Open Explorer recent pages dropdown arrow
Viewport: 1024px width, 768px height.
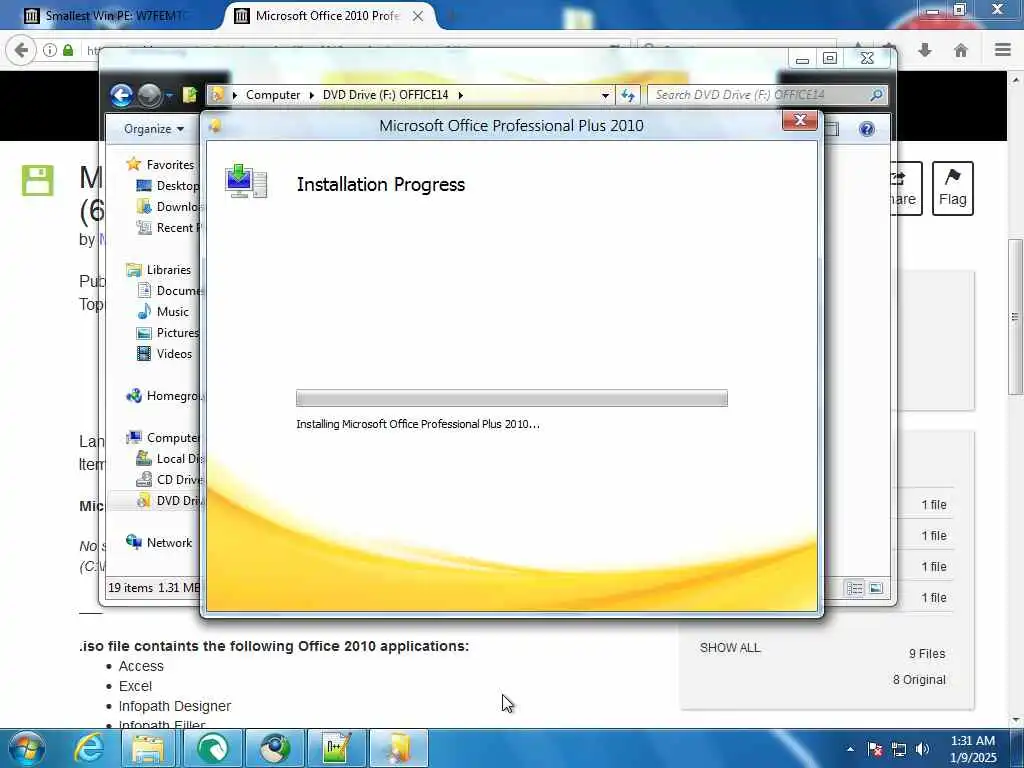[169, 95]
